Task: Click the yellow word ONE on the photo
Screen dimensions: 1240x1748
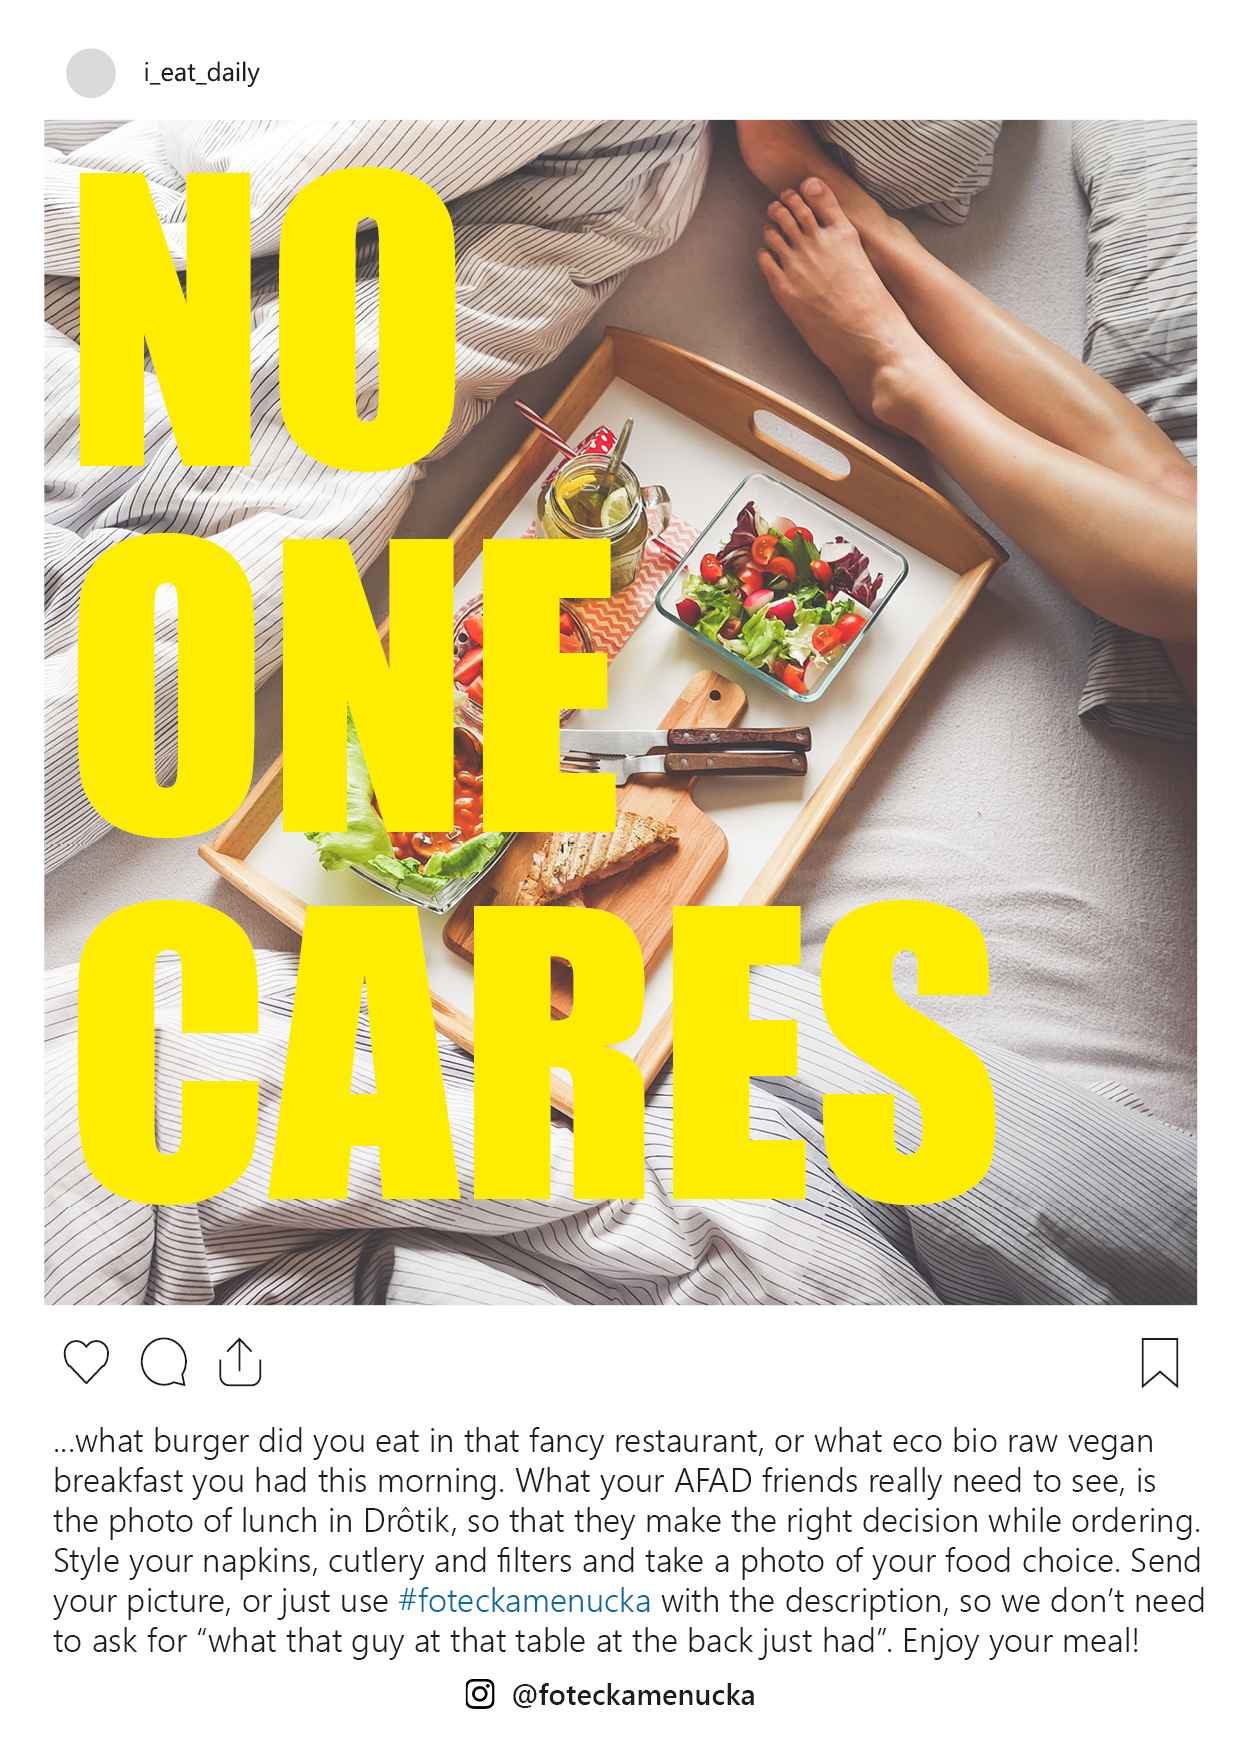Action: (x=345, y=686)
